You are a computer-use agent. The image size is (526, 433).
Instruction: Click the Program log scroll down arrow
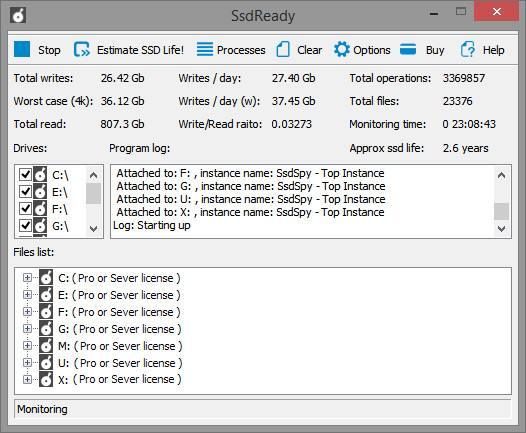click(x=502, y=229)
